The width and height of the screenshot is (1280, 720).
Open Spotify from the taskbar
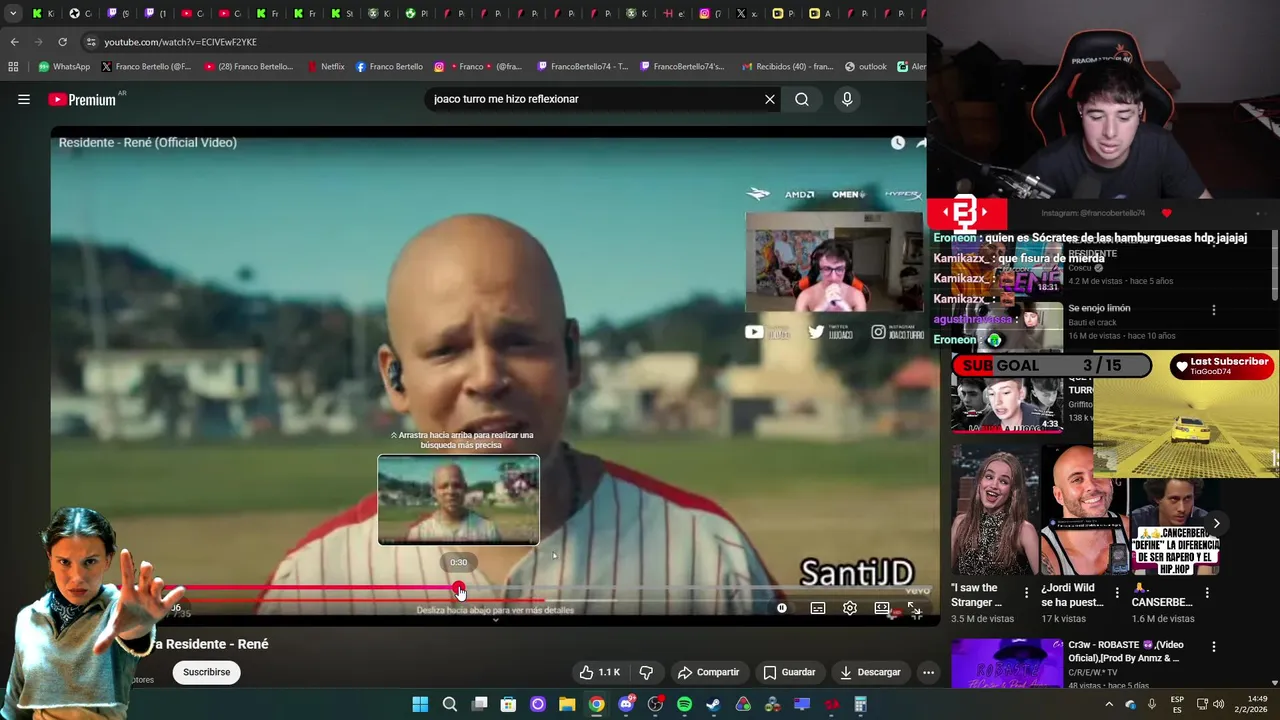pos(684,705)
